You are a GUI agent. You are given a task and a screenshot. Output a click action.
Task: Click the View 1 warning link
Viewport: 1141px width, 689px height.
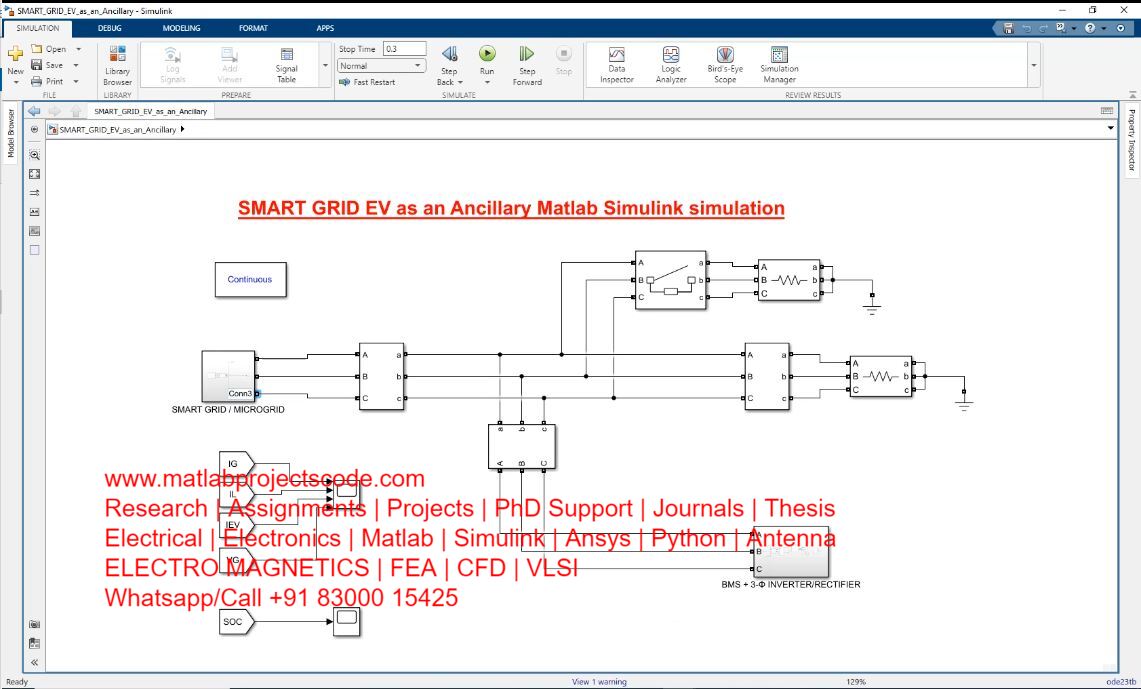click(599, 682)
